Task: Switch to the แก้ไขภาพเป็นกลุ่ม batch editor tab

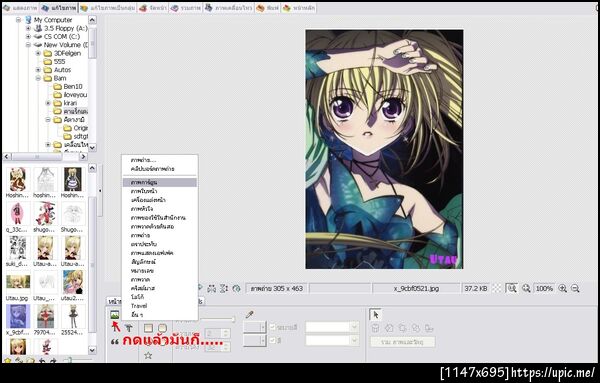Action: [x=107, y=8]
